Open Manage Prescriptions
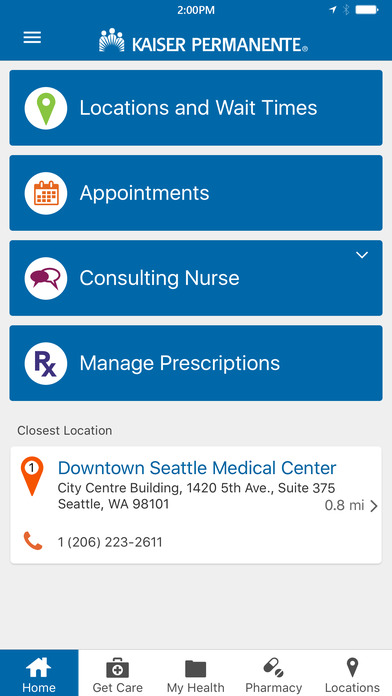The height and width of the screenshot is (696, 392). pyautogui.click(x=196, y=364)
